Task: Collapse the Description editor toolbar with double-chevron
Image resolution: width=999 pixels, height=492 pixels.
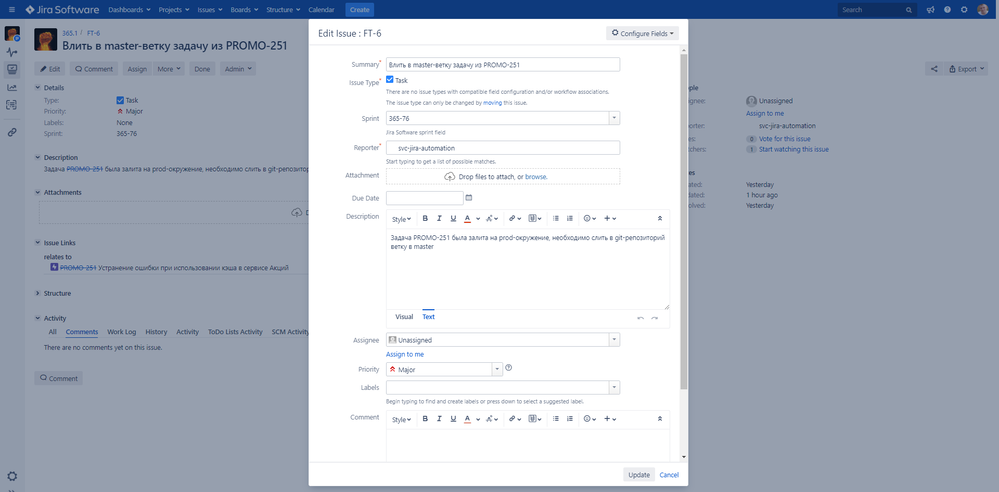Action: [x=660, y=219]
